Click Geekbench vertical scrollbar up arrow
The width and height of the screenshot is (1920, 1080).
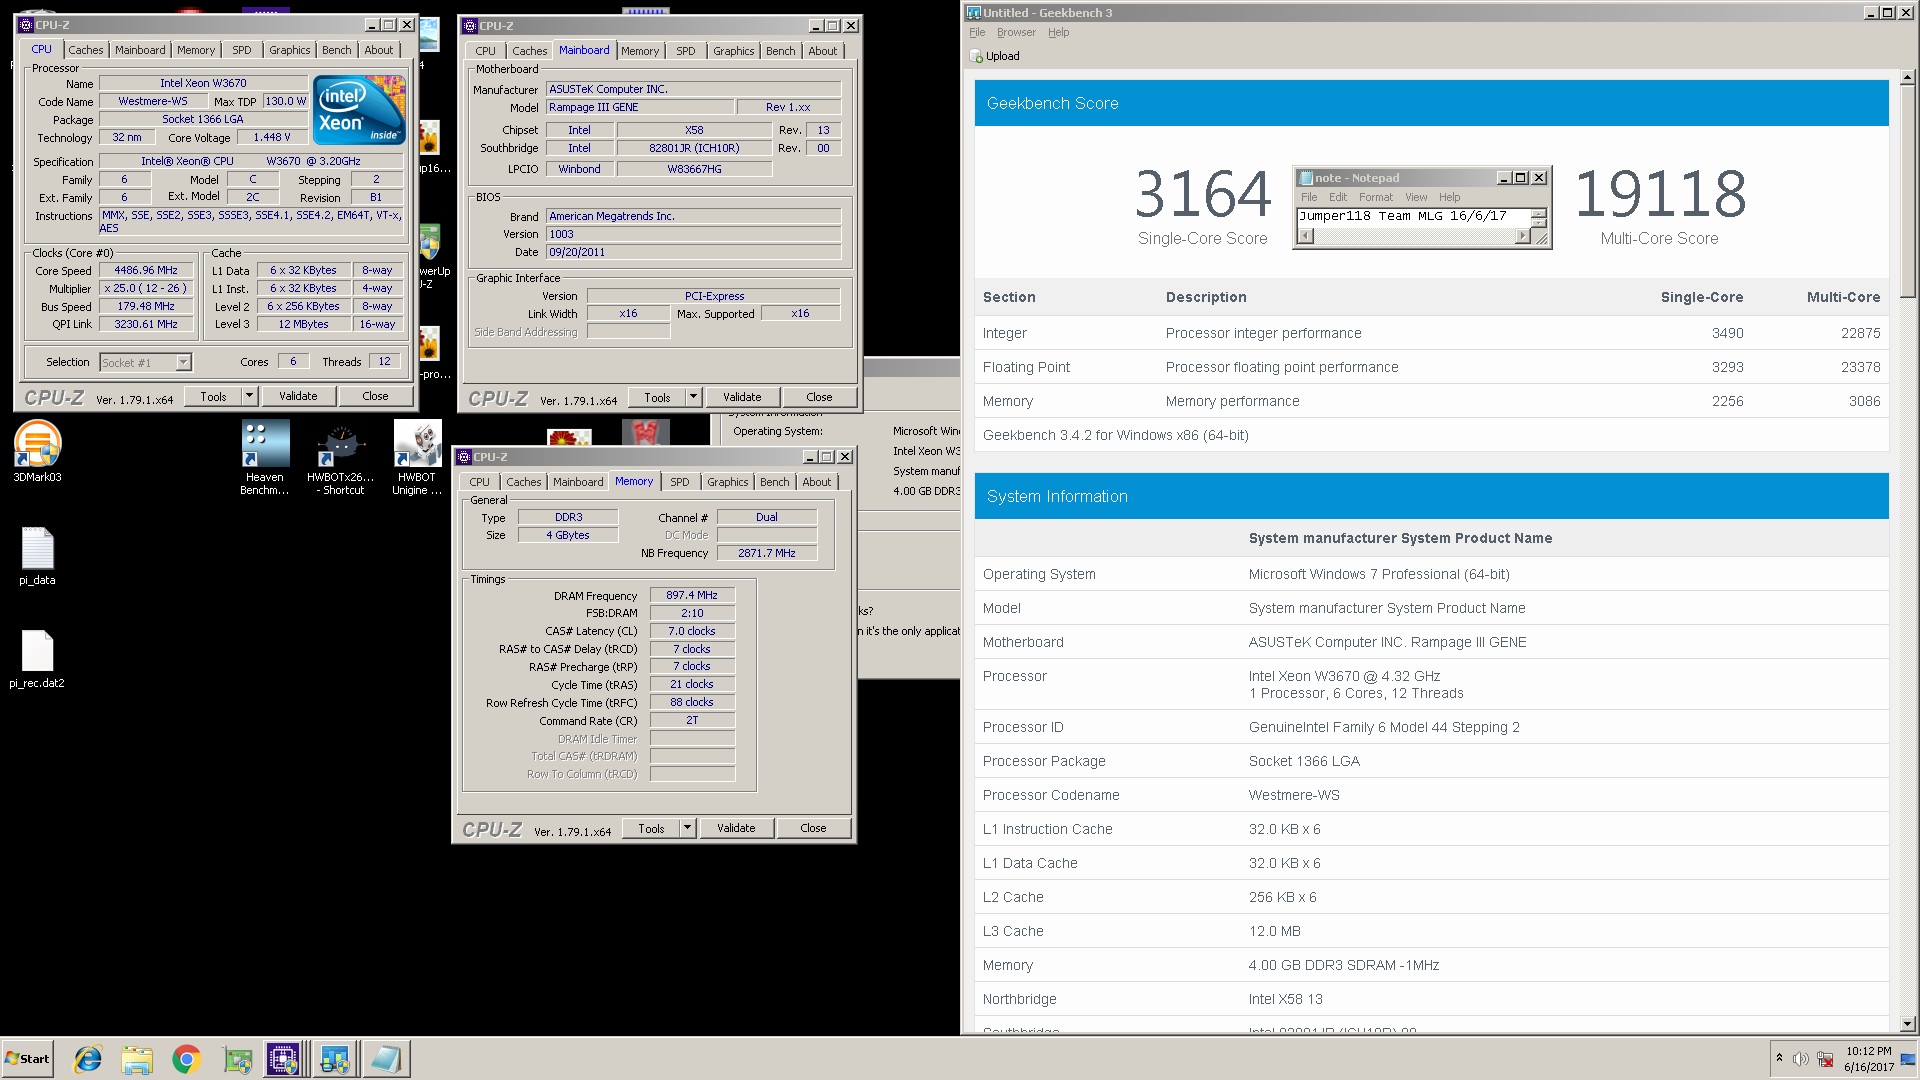click(1907, 77)
